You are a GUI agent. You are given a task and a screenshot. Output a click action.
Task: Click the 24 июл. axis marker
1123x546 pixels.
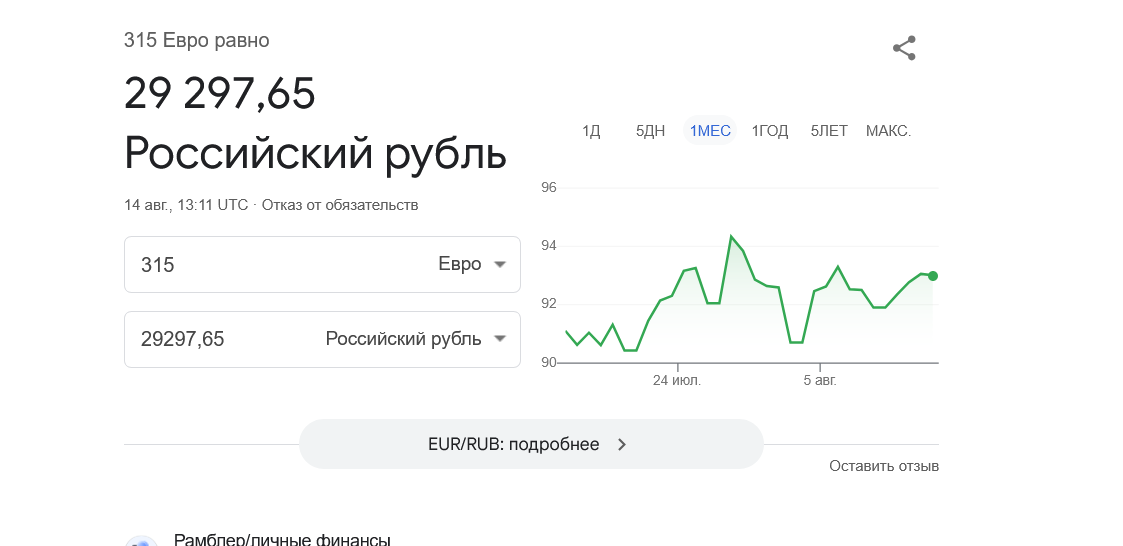pyautogui.click(x=677, y=380)
